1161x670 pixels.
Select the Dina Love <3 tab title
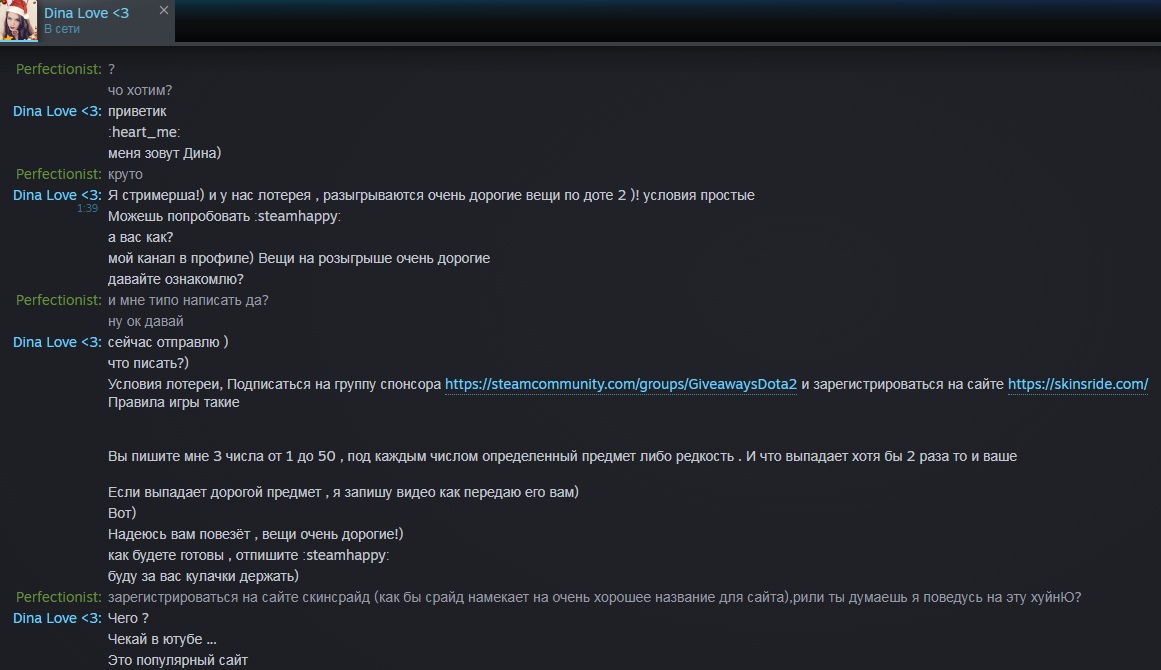click(x=86, y=12)
